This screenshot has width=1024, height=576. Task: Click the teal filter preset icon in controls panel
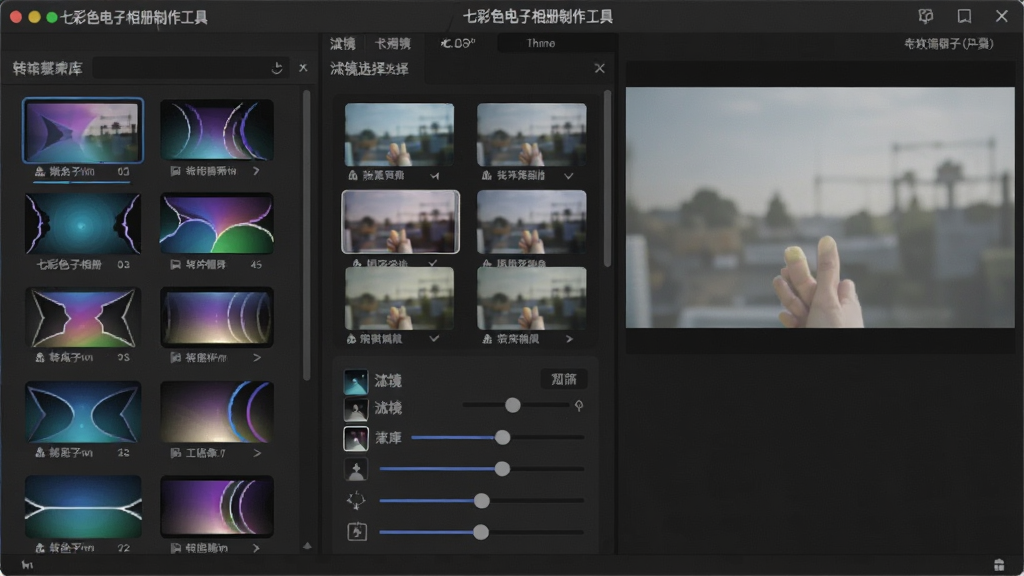pyautogui.click(x=355, y=381)
